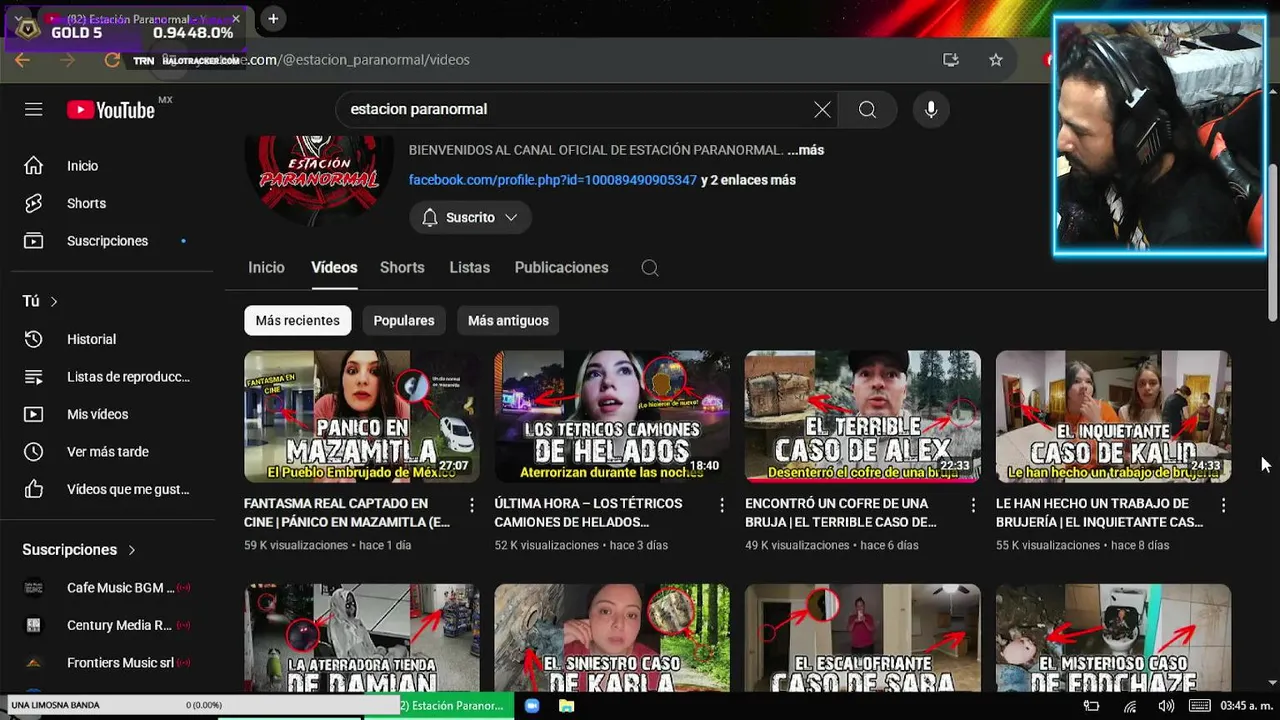Select the Más recientes filter chip

(x=297, y=321)
